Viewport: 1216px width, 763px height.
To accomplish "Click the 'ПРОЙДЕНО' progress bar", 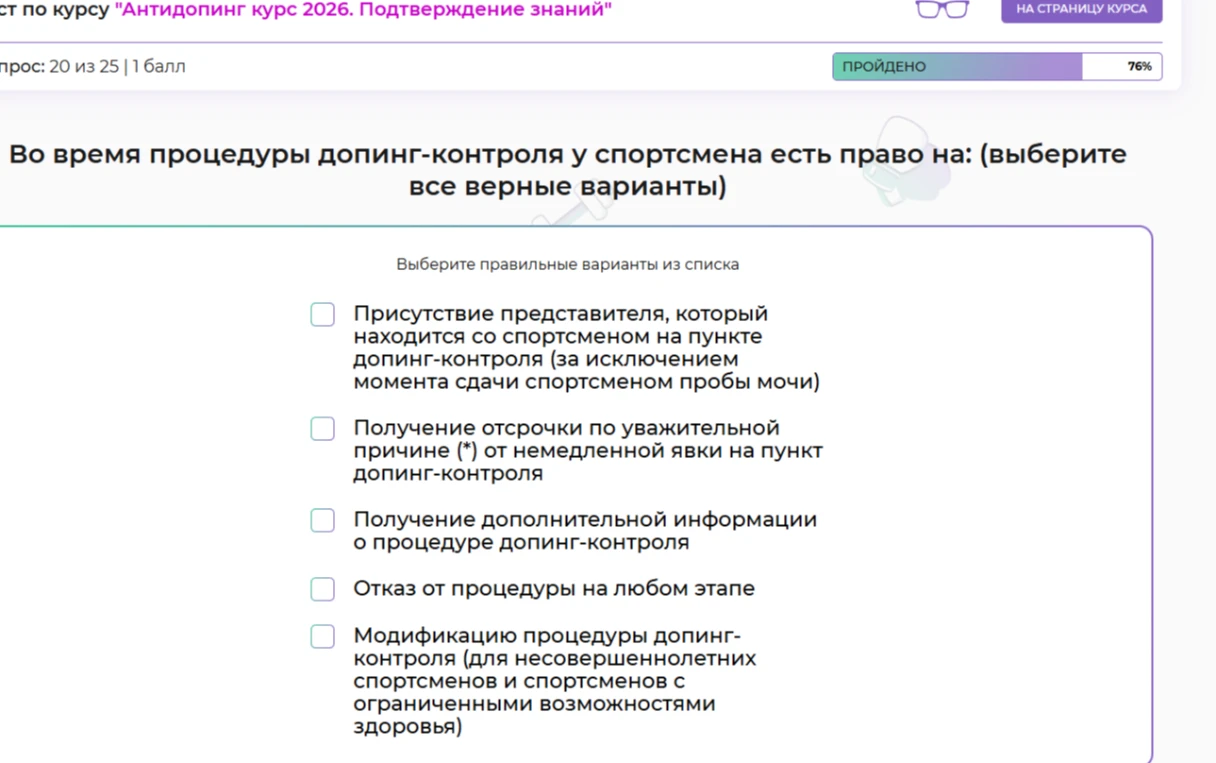I will point(997,67).
